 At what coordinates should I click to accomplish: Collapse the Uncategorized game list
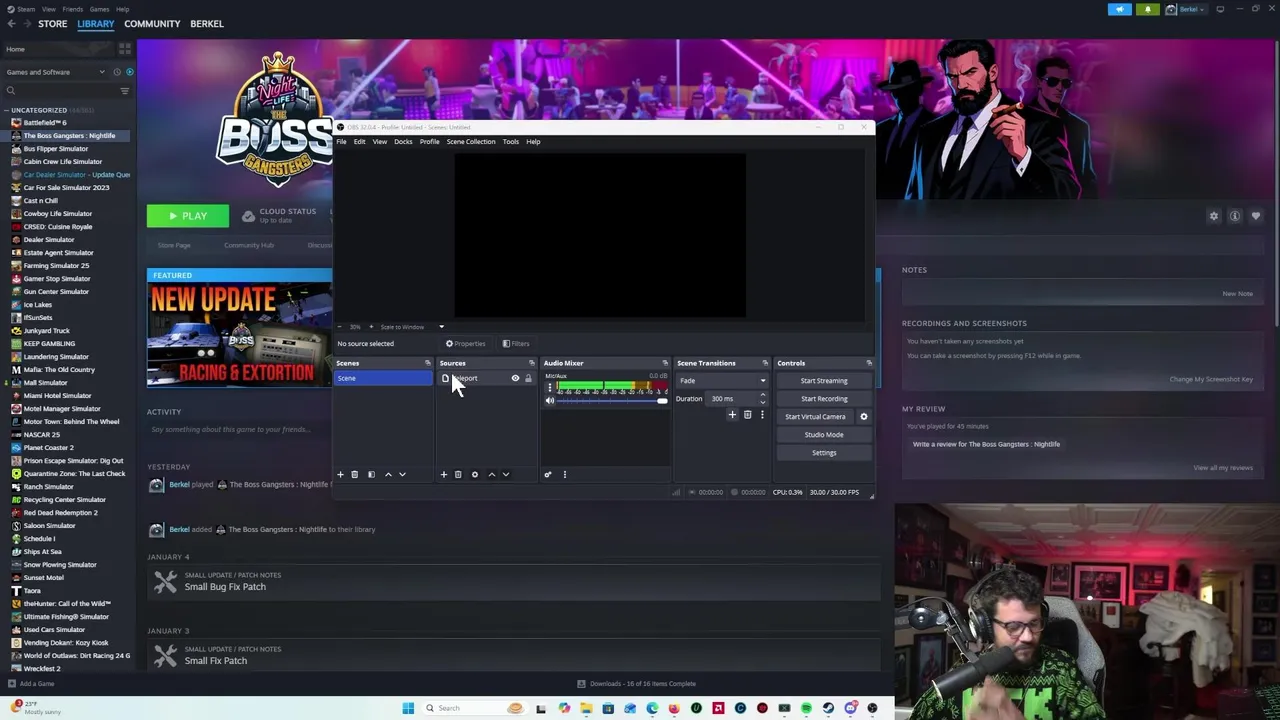coord(6,110)
